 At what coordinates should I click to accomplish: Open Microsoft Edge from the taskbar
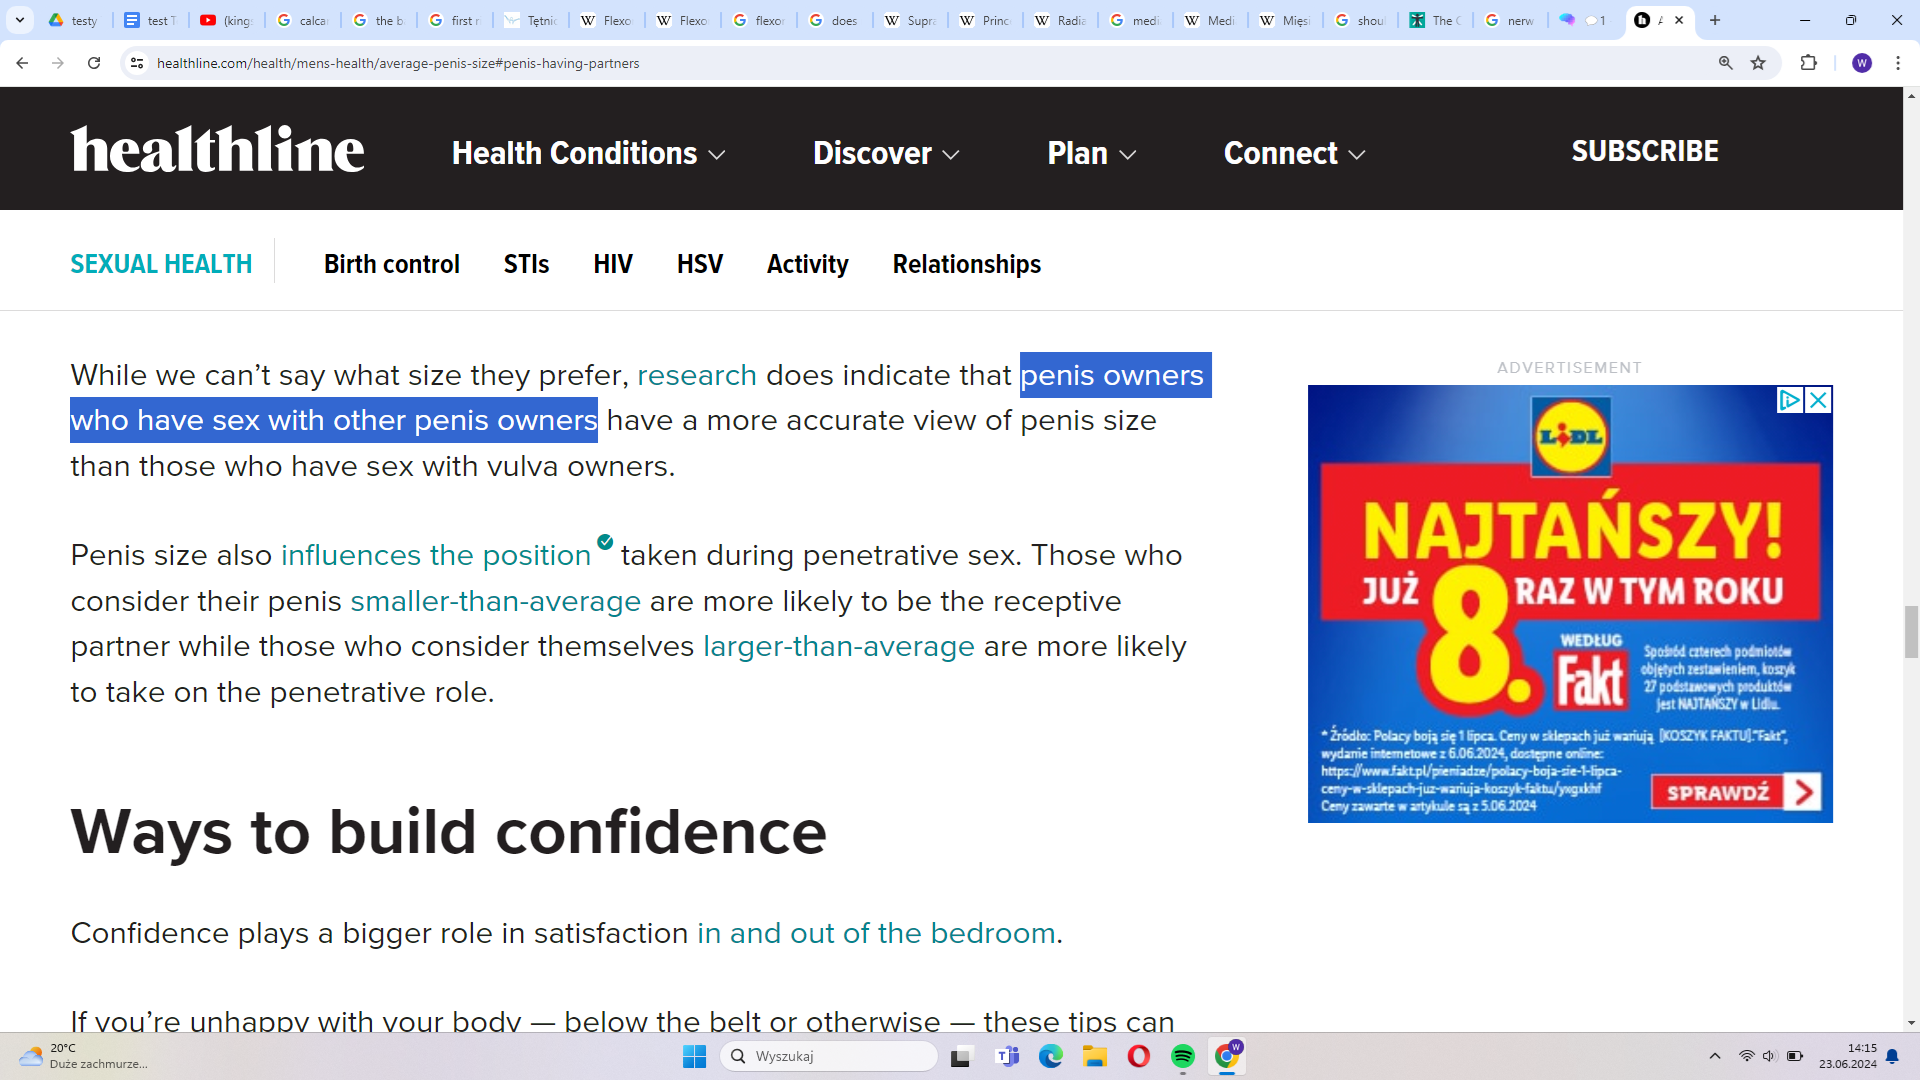(1050, 1056)
